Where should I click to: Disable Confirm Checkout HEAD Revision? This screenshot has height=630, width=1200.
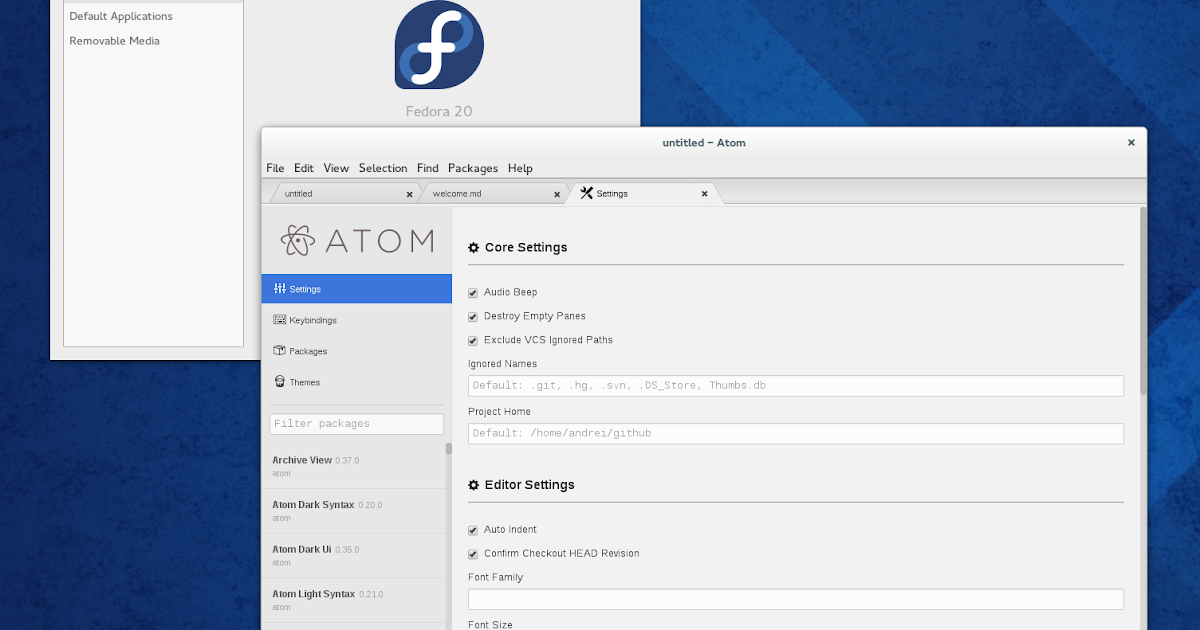coord(471,553)
